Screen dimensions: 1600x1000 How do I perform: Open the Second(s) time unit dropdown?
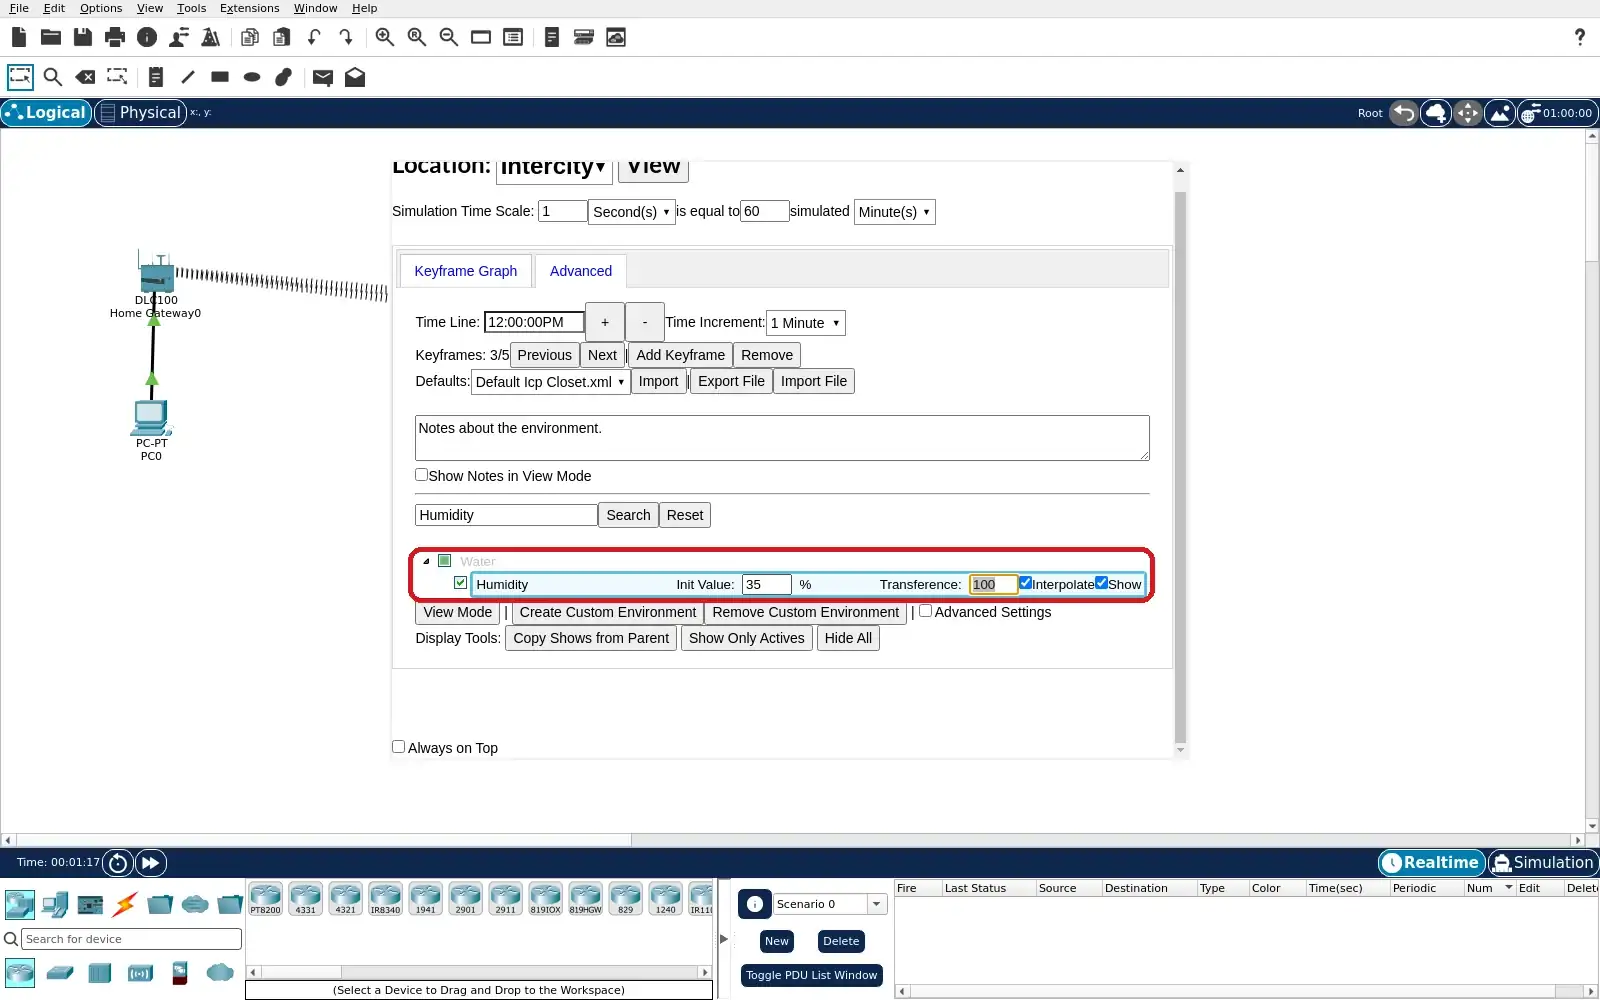pyautogui.click(x=631, y=212)
